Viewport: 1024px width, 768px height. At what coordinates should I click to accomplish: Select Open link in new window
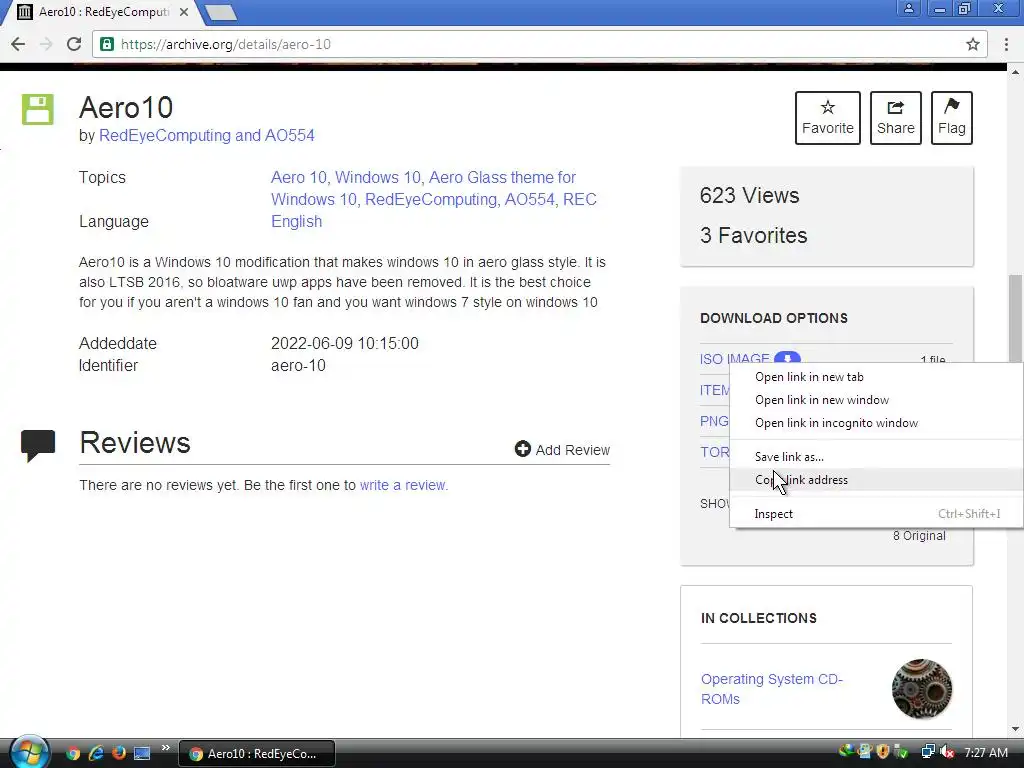pos(876,400)
